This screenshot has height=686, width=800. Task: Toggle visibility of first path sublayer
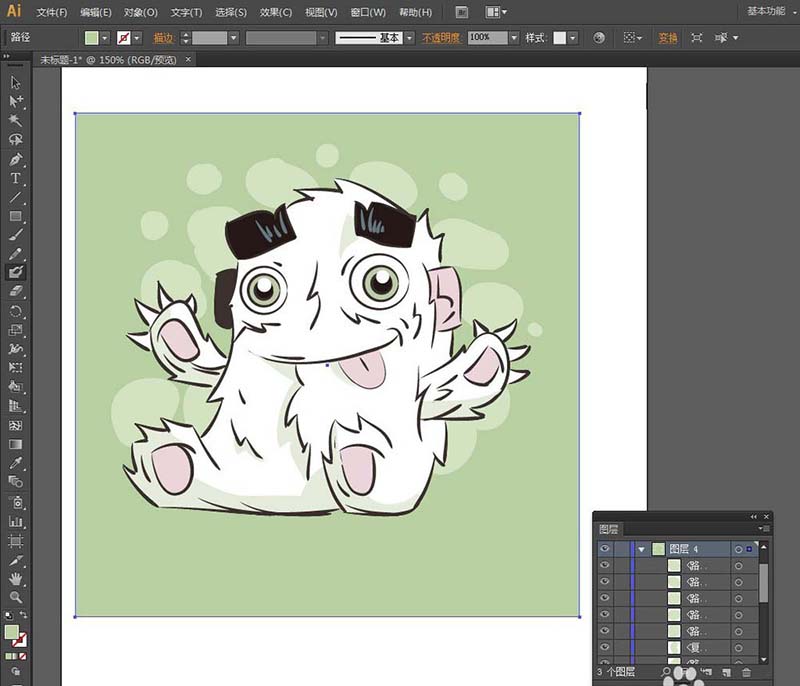(605, 565)
